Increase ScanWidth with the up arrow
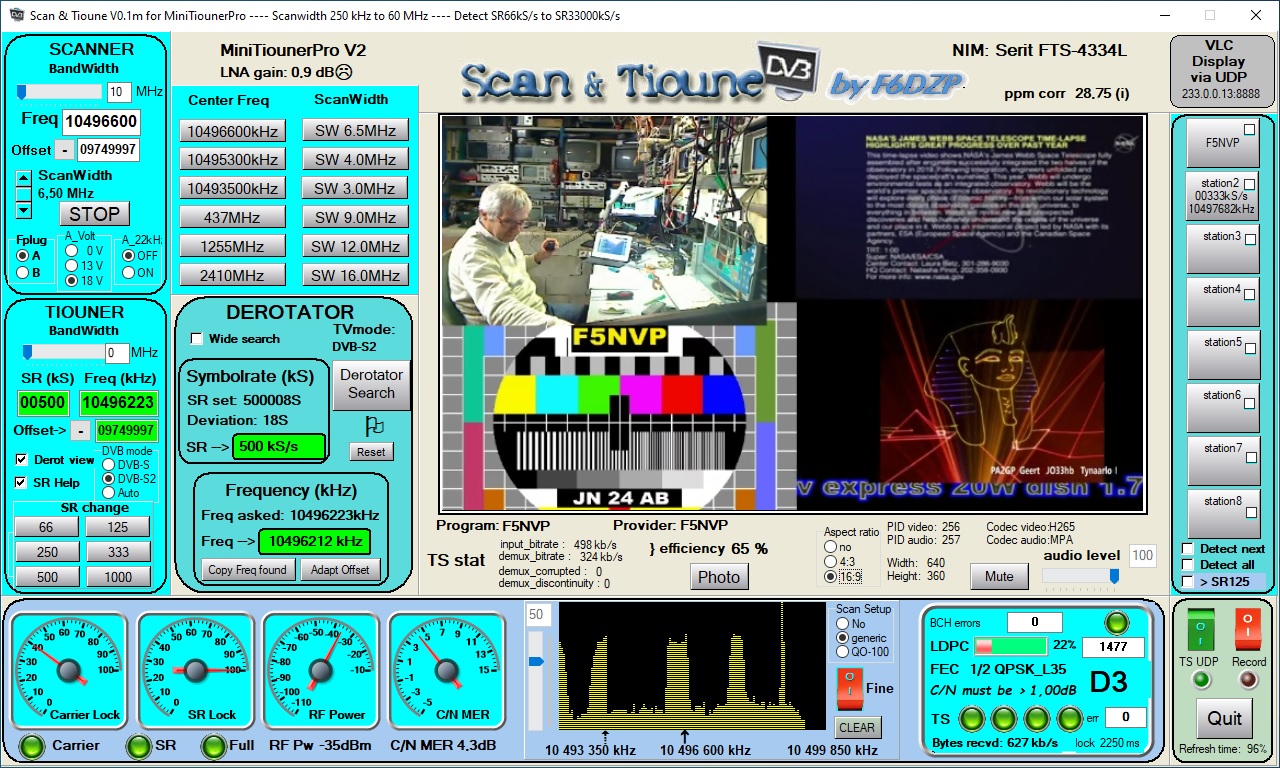The image size is (1280, 768). (x=25, y=179)
